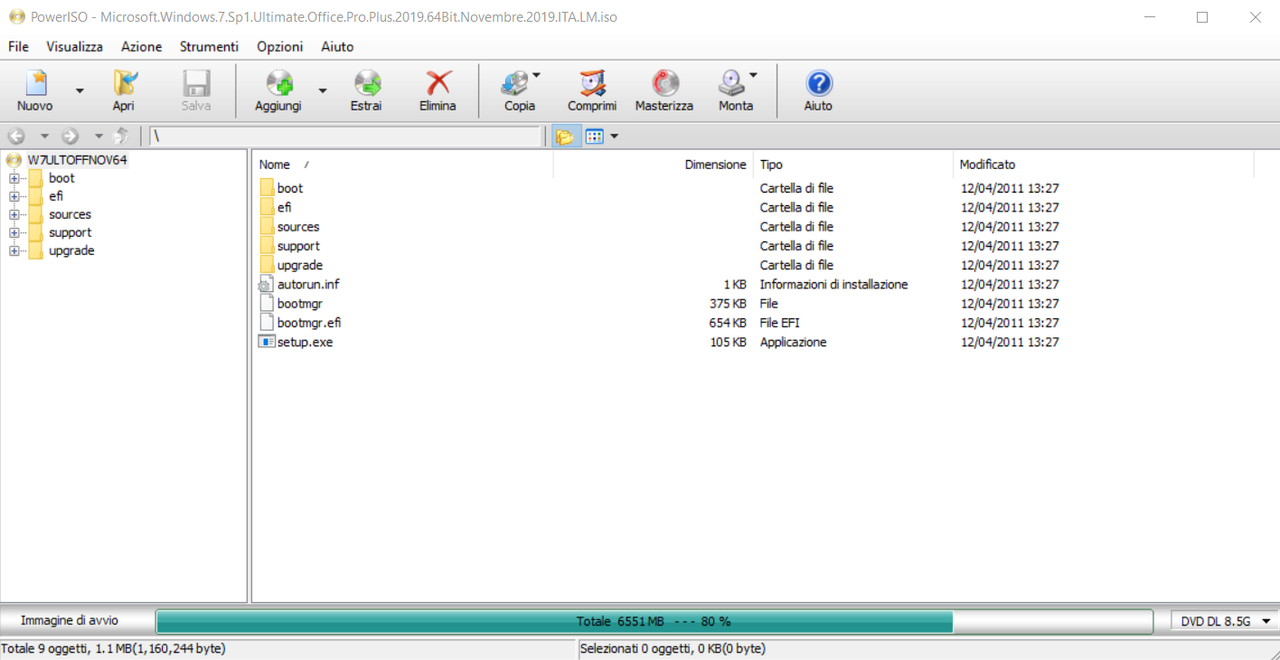Open the Opzioni menu
The height and width of the screenshot is (660, 1280).
click(279, 47)
